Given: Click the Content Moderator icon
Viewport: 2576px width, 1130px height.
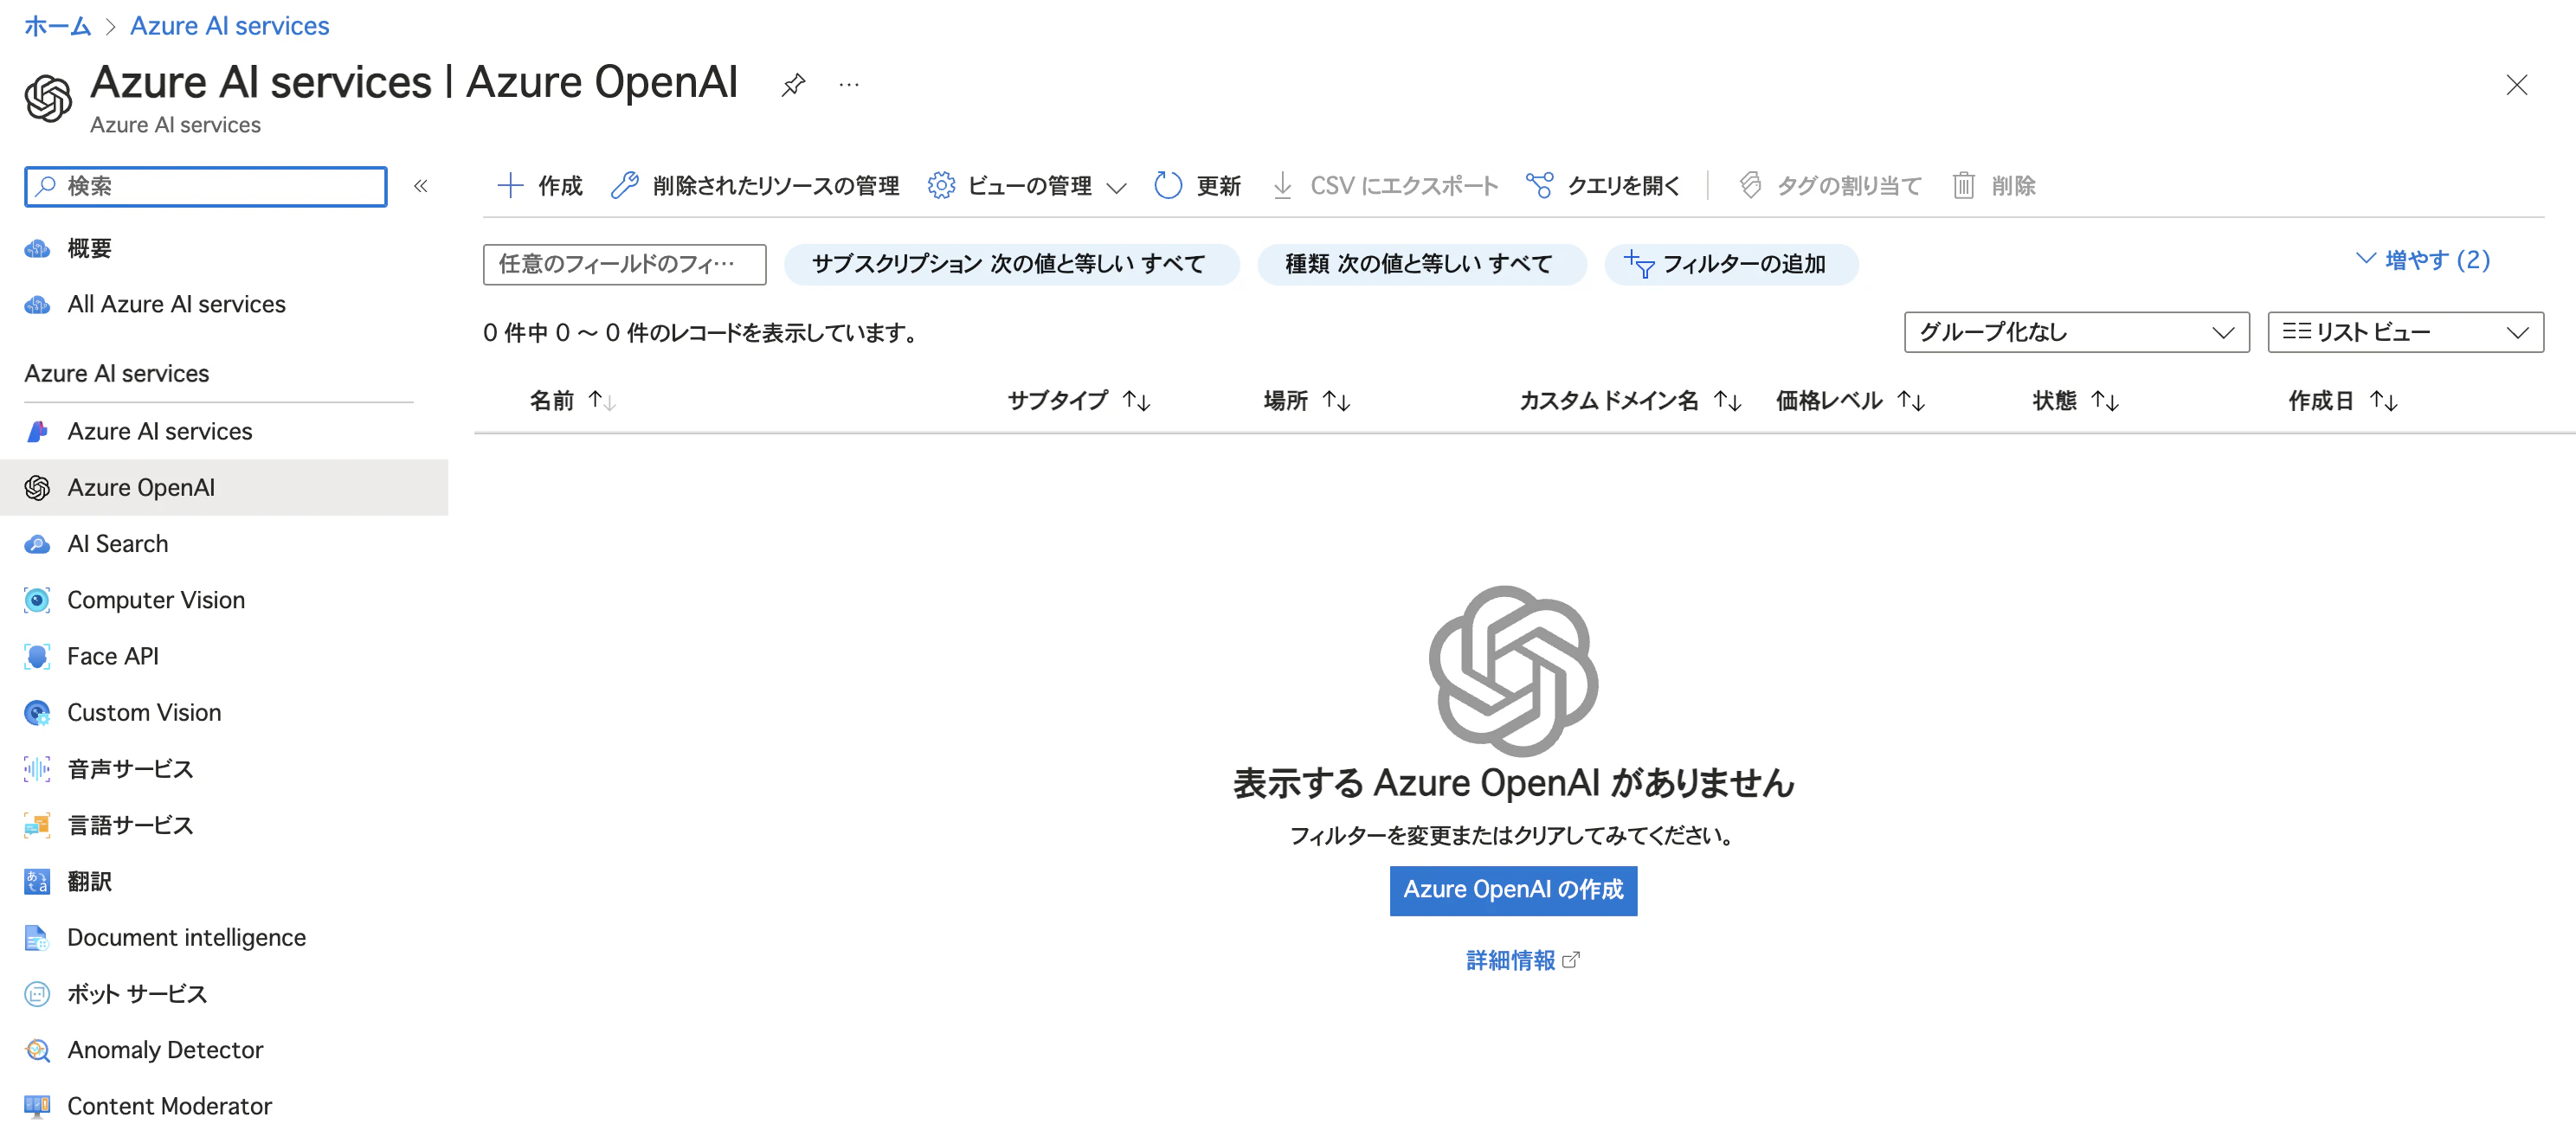Looking at the screenshot, I should click(x=37, y=1106).
